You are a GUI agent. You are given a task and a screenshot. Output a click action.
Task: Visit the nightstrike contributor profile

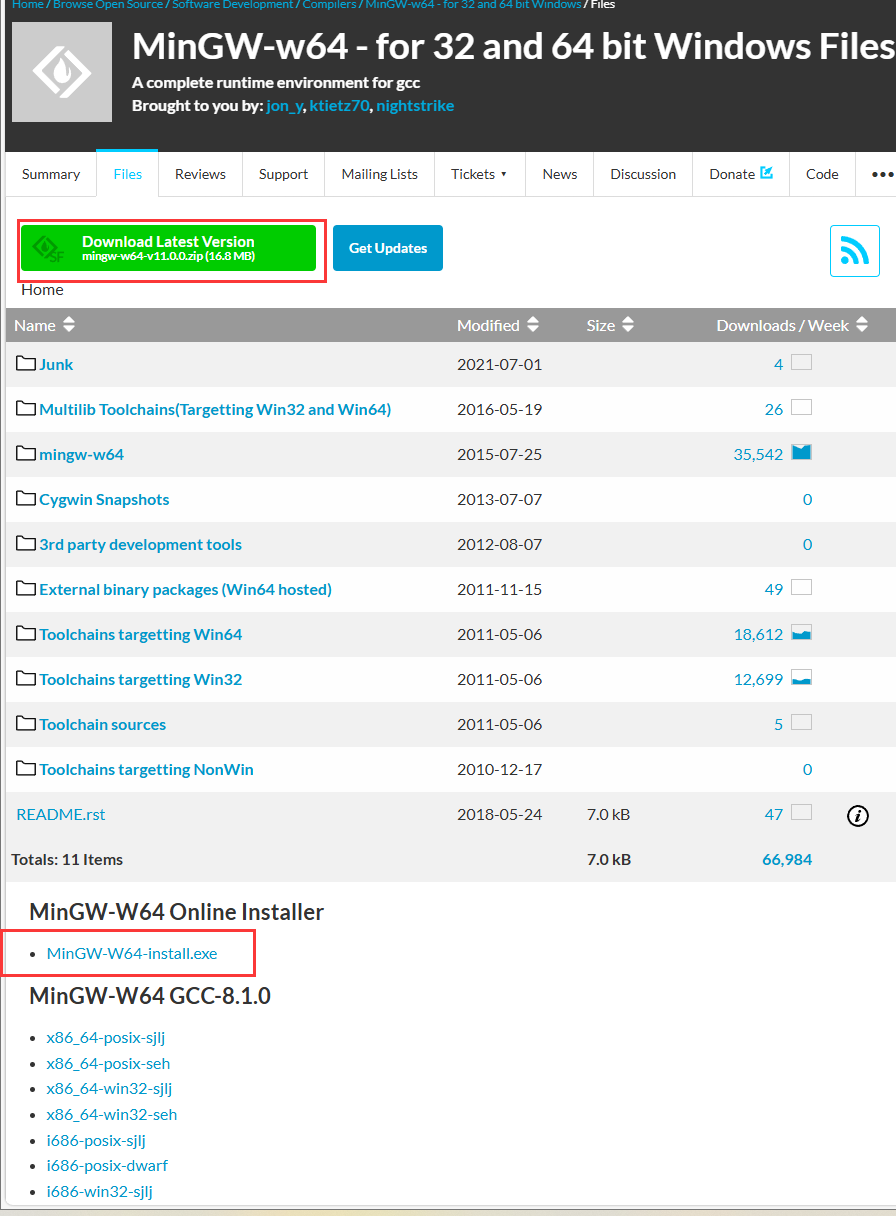415,105
